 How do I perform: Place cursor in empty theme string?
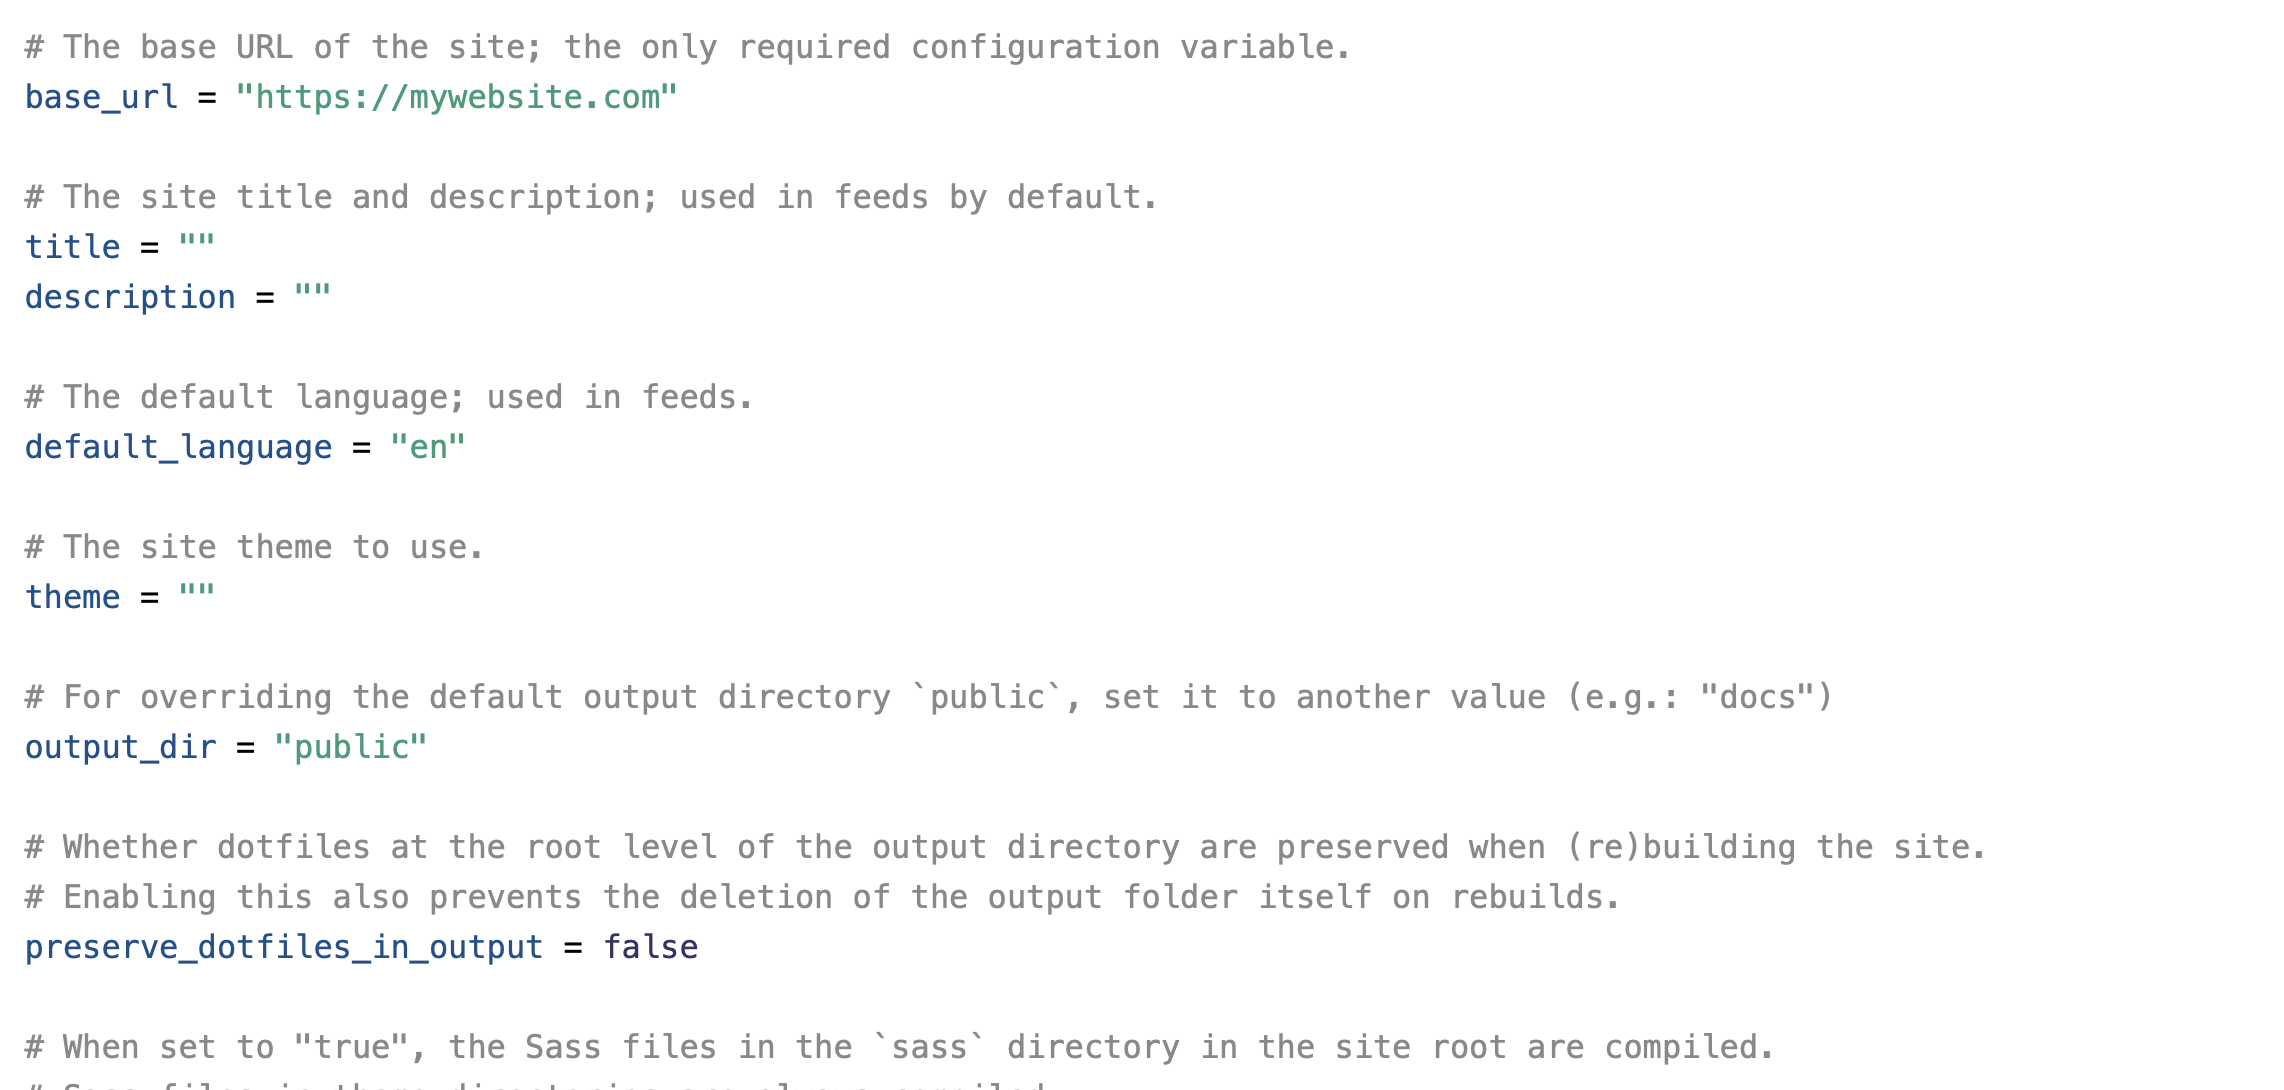pos(197,597)
